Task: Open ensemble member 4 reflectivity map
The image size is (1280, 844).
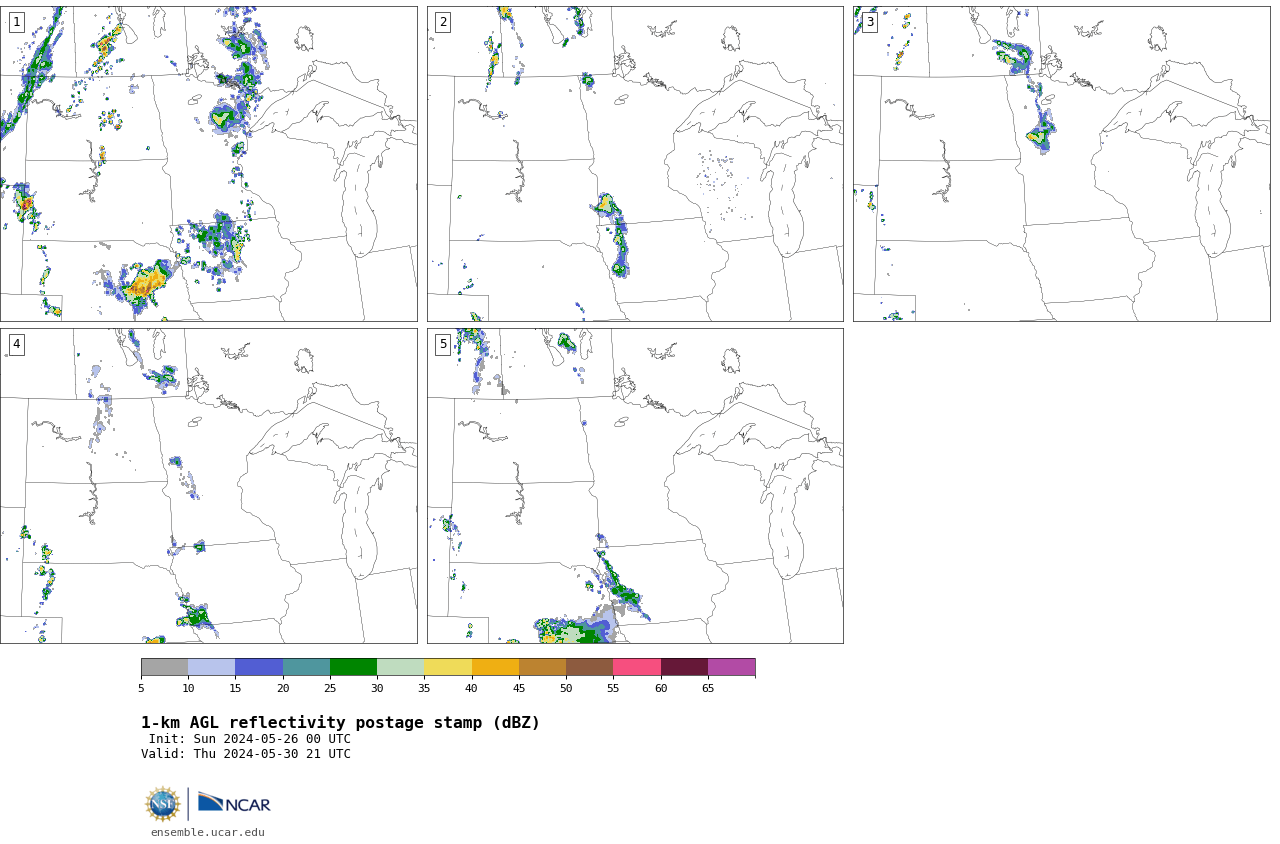Action: (208, 486)
